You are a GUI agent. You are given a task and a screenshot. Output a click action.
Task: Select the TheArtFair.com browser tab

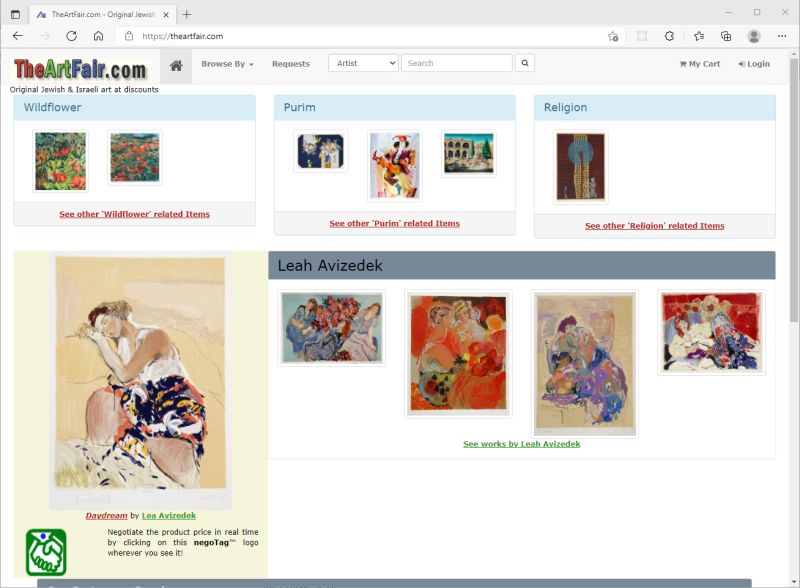[102, 14]
